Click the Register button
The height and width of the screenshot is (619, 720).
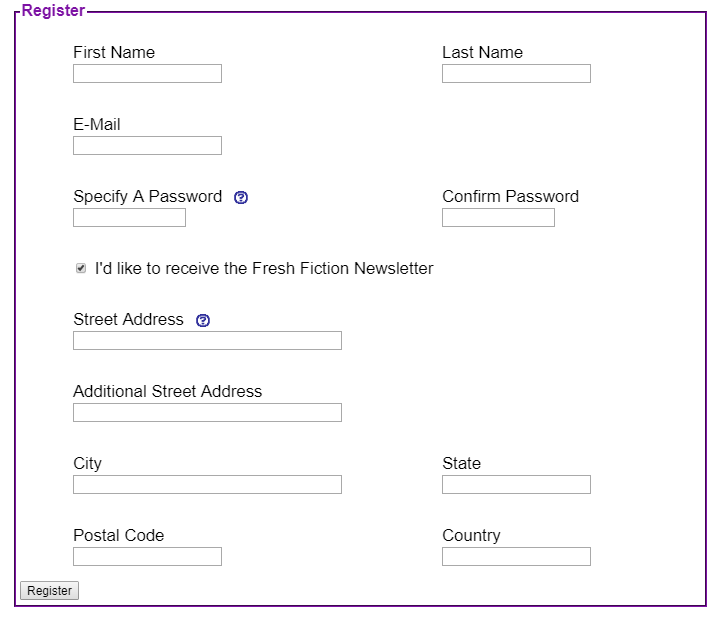point(49,591)
